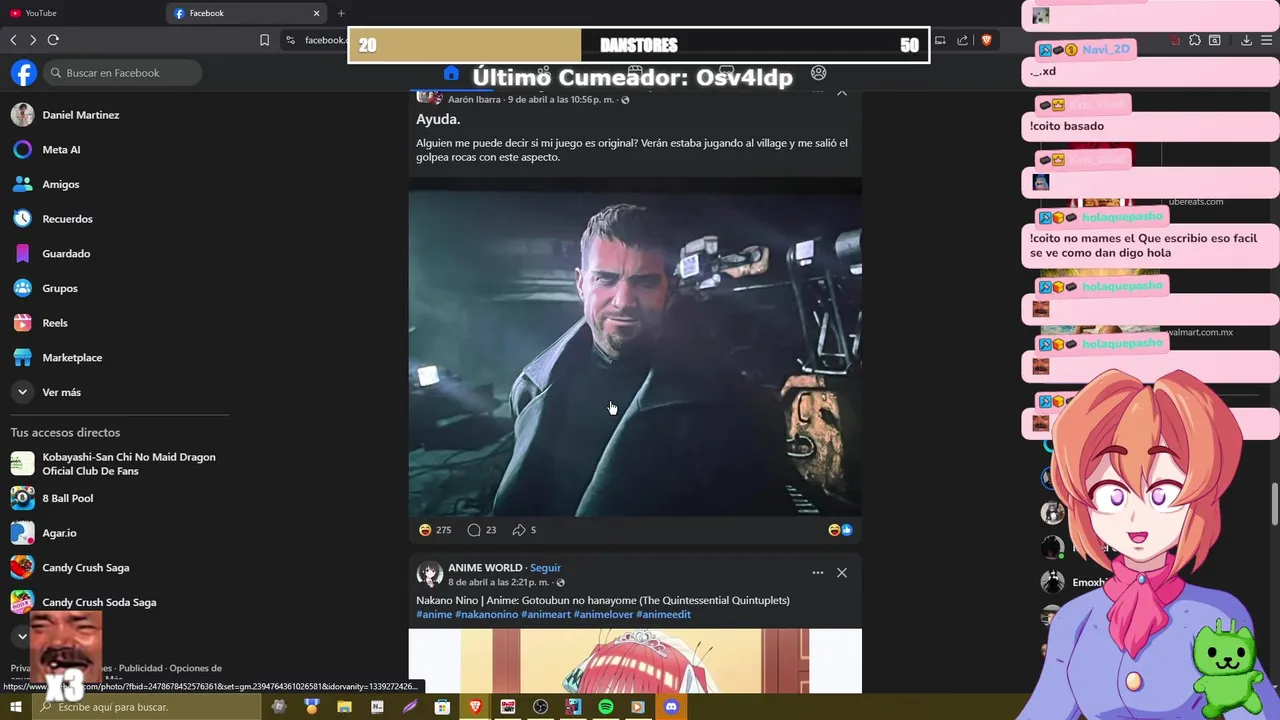The height and width of the screenshot is (720, 1280).
Task: Open the Facebook logo home link
Action: pos(24,73)
